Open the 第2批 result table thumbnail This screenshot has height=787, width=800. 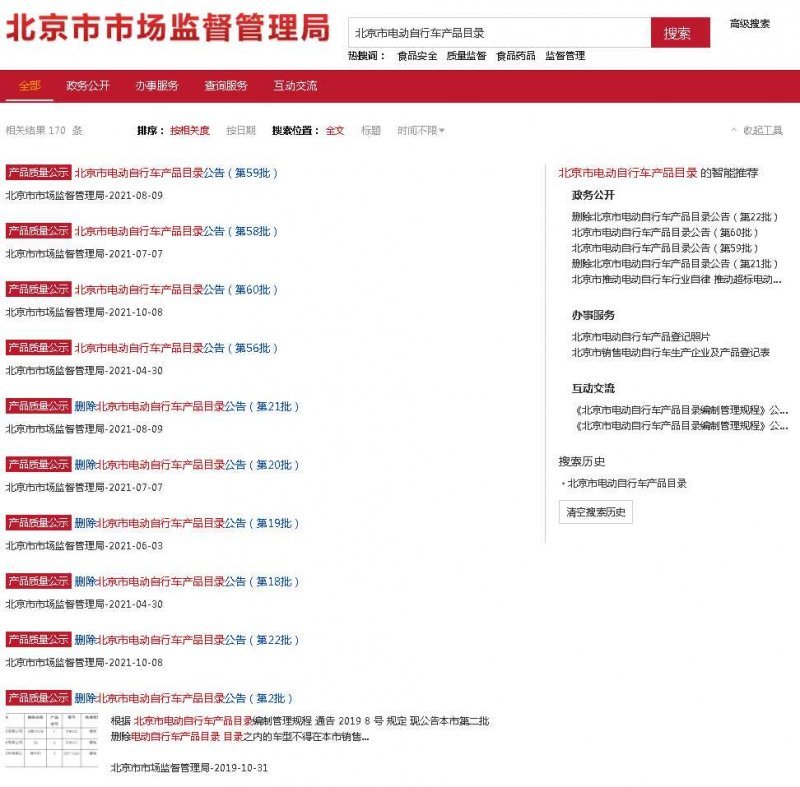(51, 740)
